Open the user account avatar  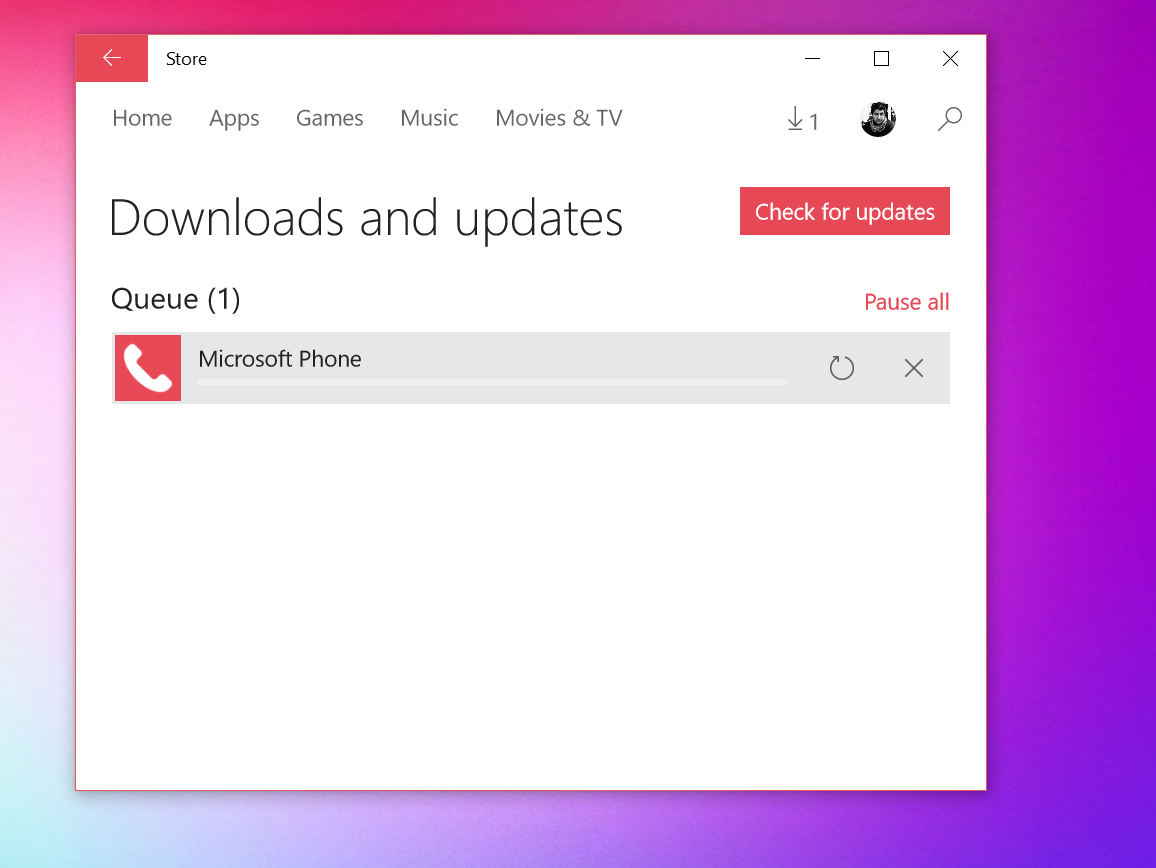click(x=877, y=118)
